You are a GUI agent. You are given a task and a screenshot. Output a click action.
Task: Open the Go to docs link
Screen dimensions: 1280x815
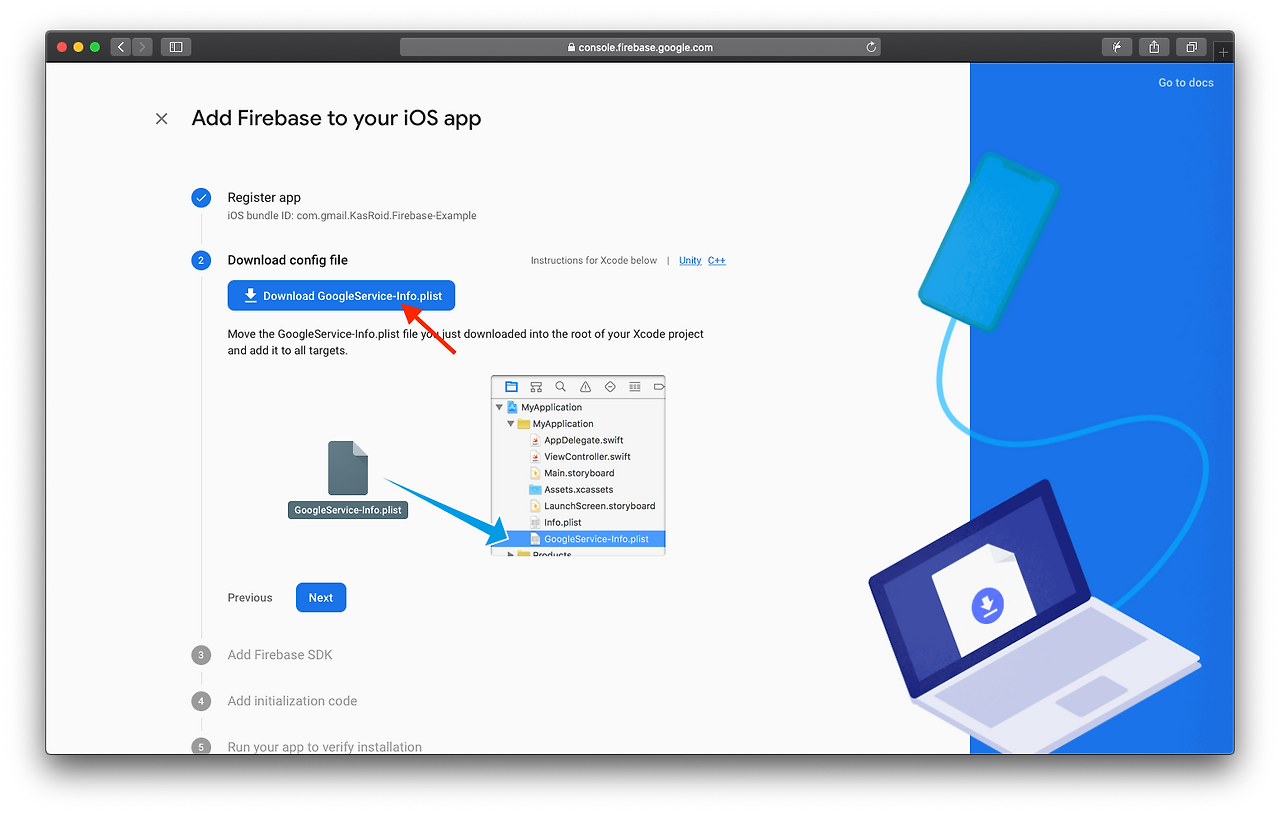pos(1186,83)
